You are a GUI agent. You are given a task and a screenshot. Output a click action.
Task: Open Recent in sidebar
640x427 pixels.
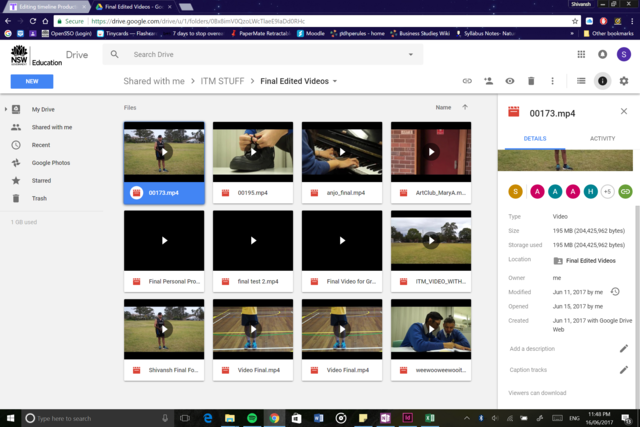(41, 145)
